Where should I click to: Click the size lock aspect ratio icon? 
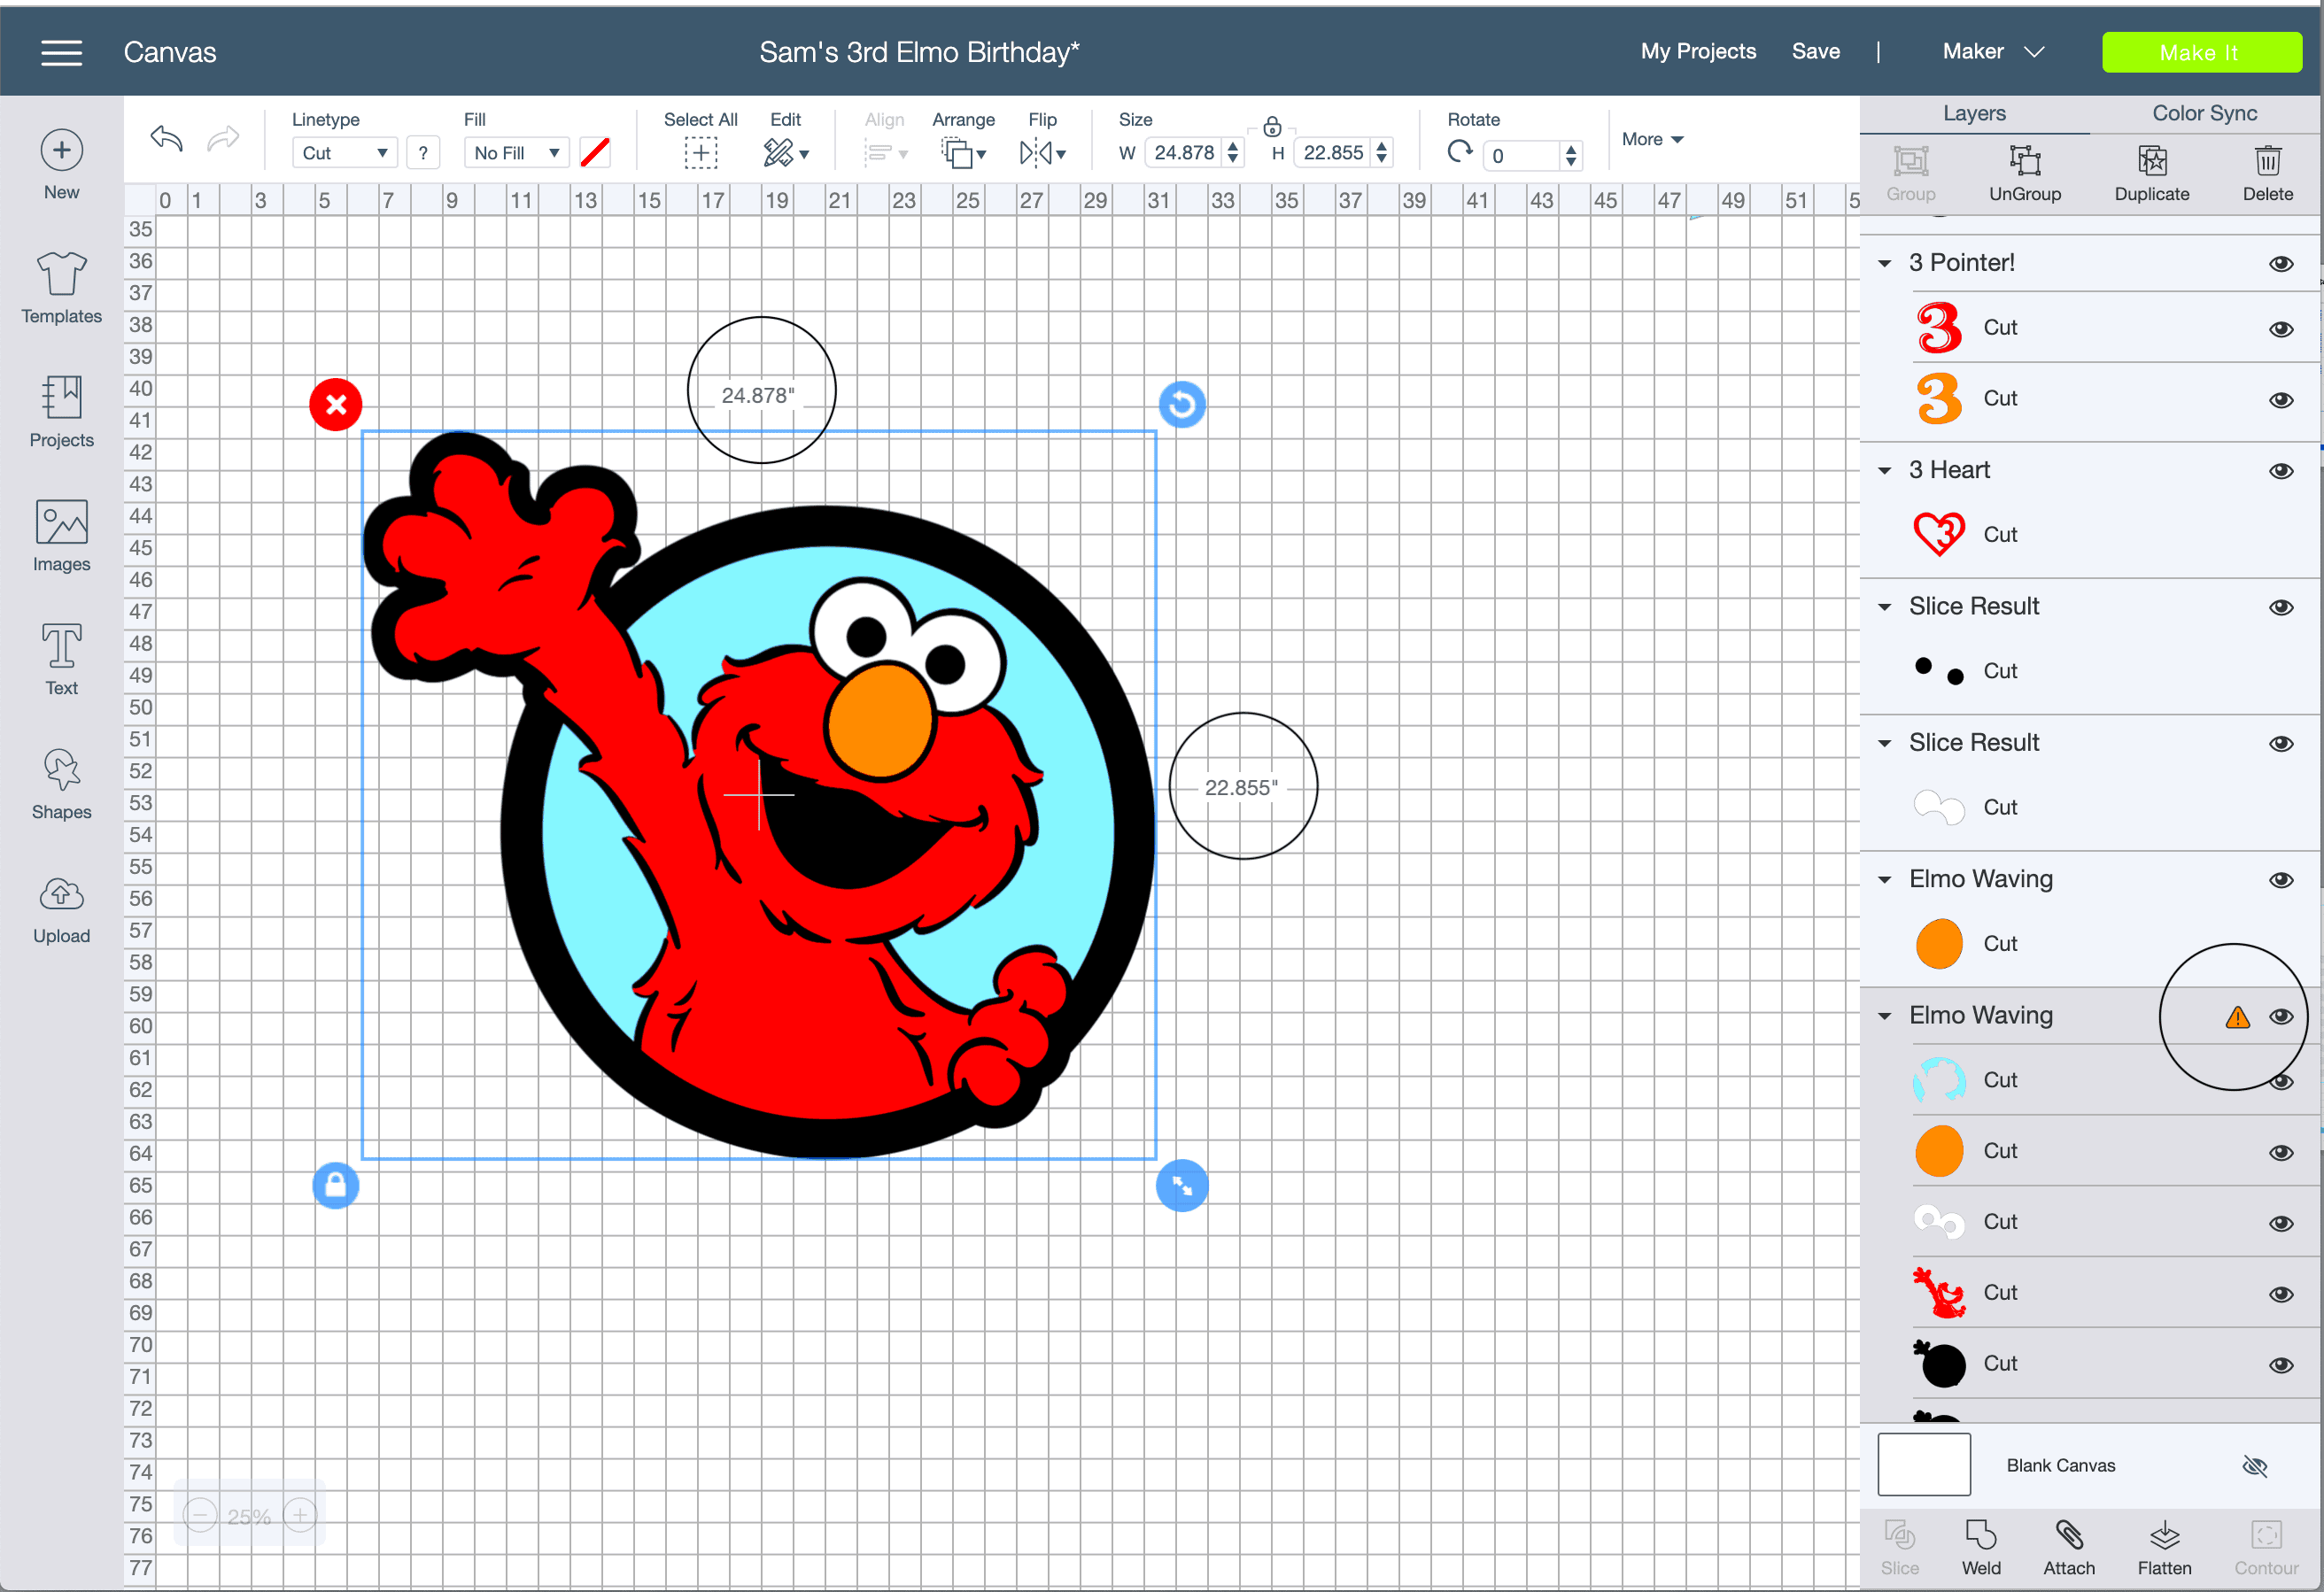(1272, 126)
